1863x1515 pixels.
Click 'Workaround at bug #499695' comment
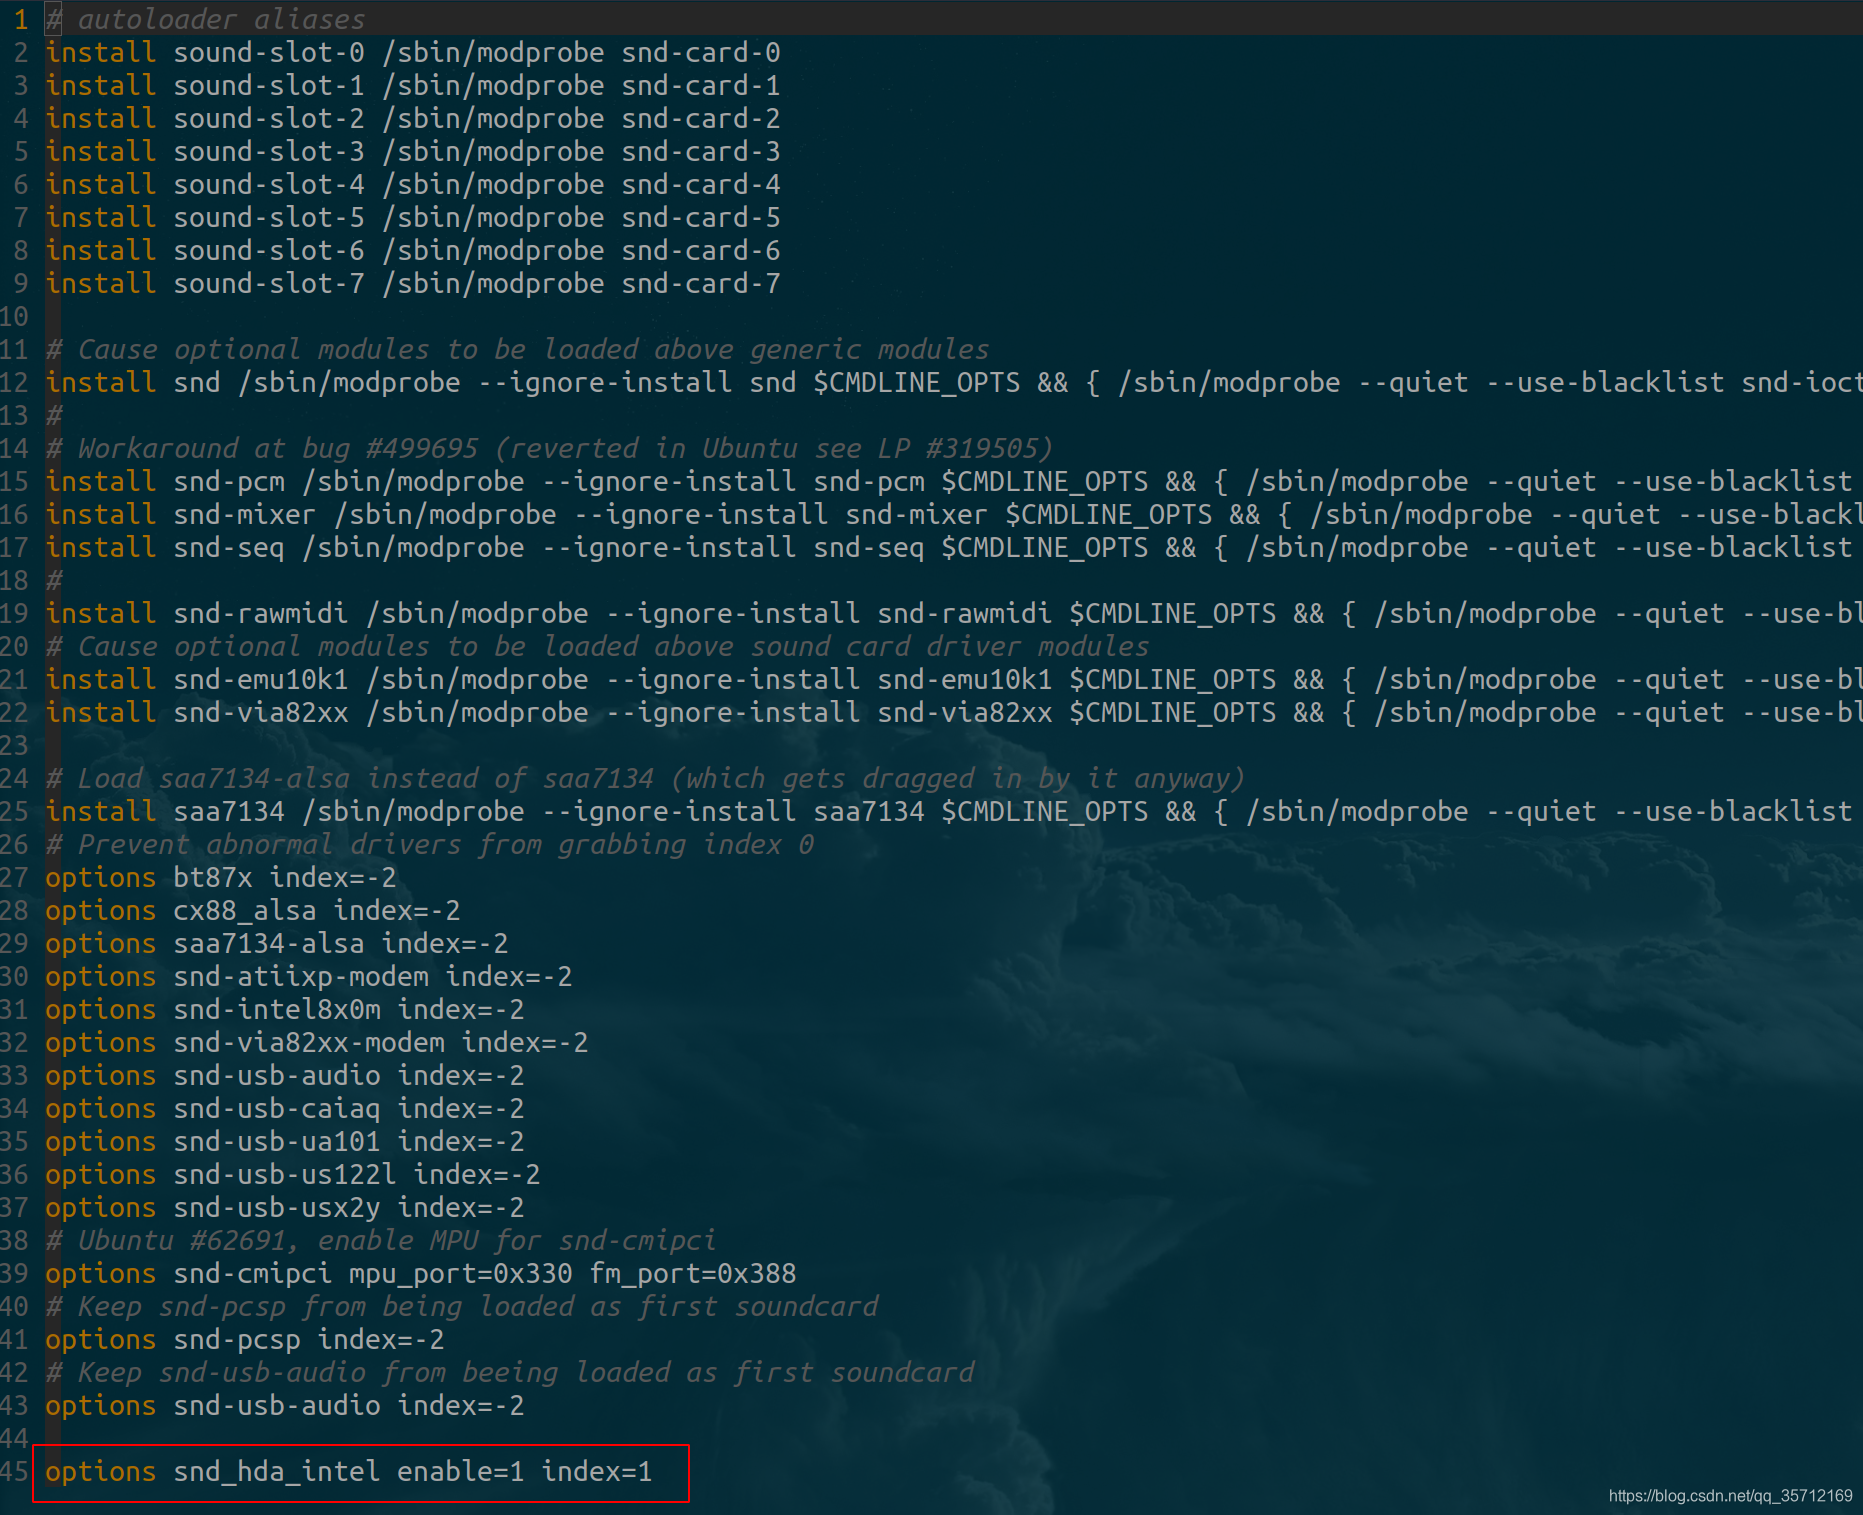(x=278, y=448)
